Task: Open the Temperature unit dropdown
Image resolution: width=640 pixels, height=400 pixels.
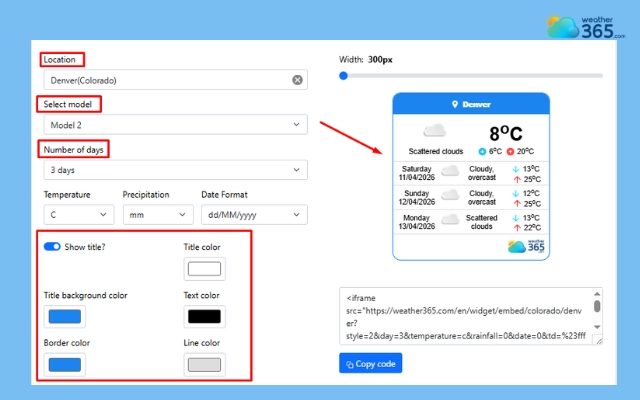Action: click(78, 214)
